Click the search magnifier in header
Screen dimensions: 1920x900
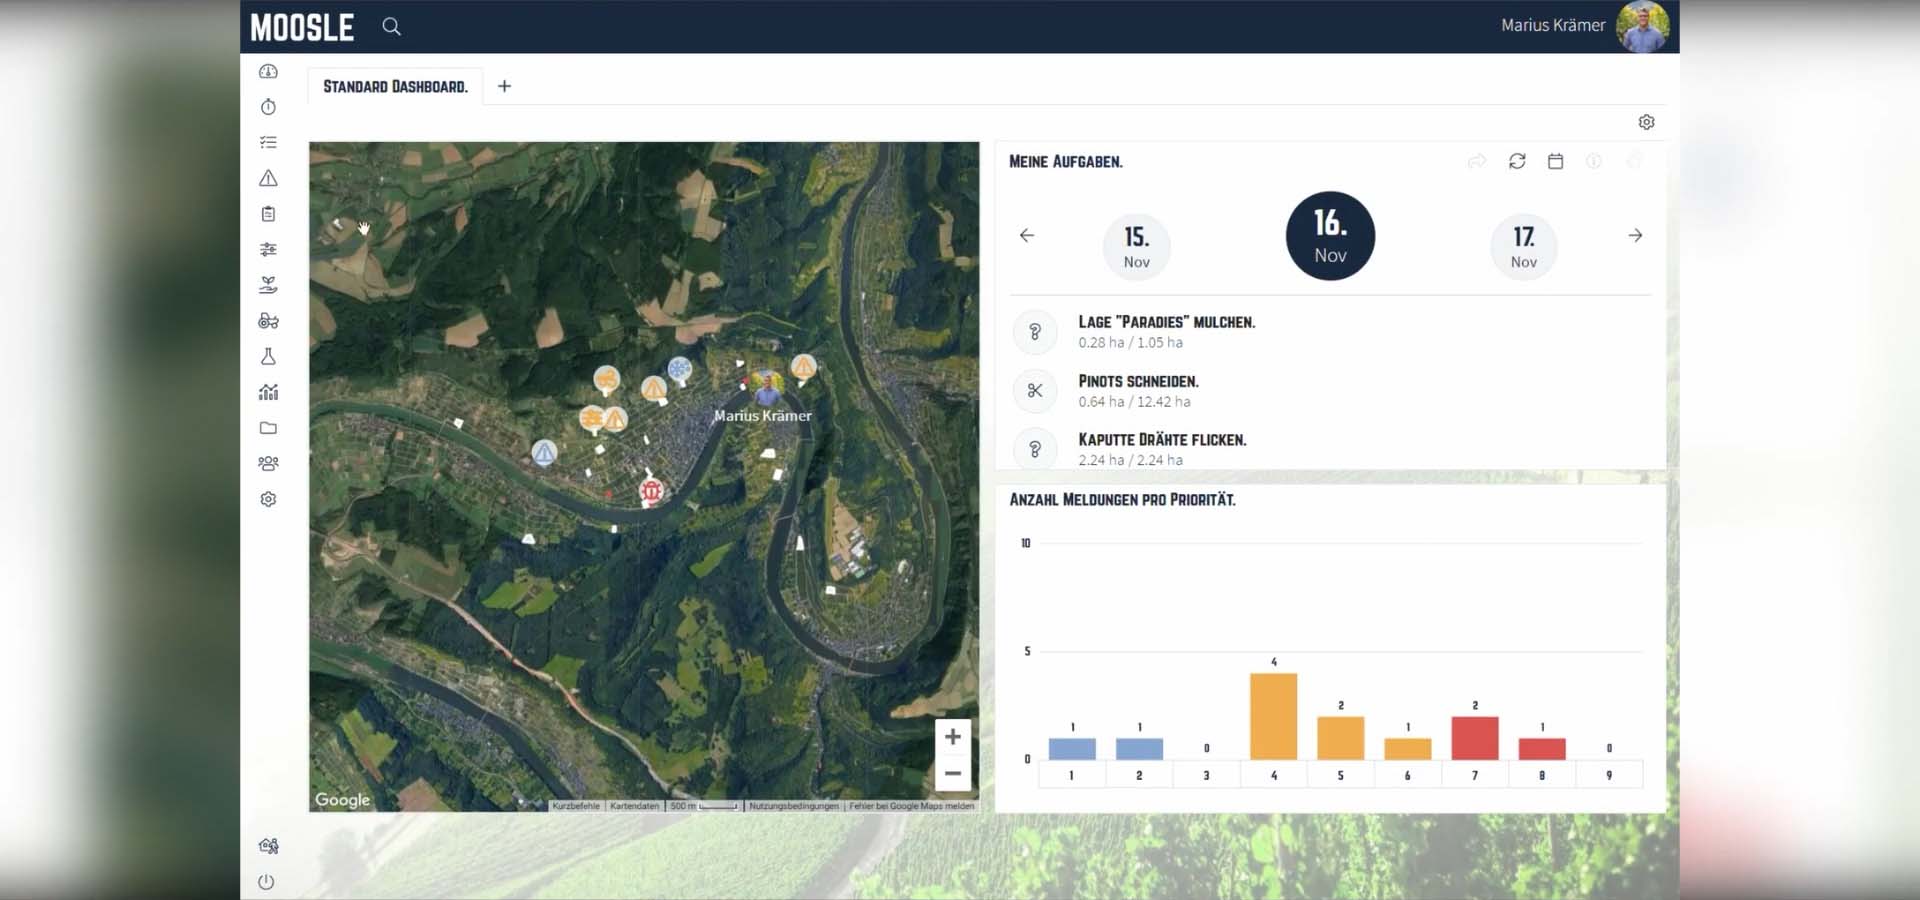(391, 27)
